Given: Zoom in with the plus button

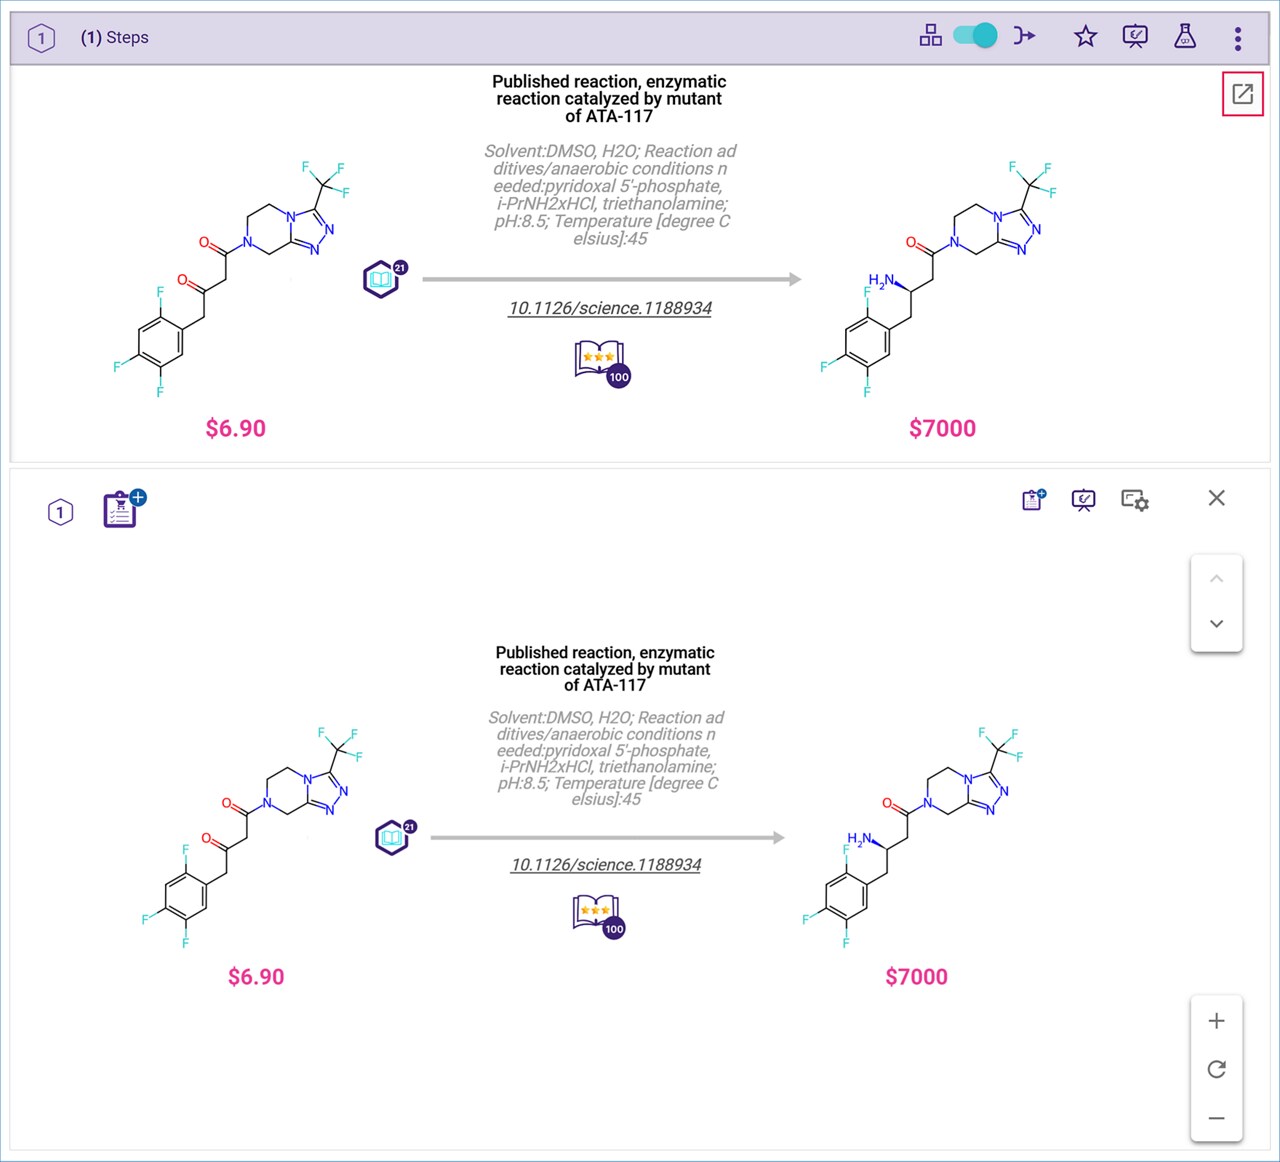Looking at the screenshot, I should [x=1216, y=1021].
